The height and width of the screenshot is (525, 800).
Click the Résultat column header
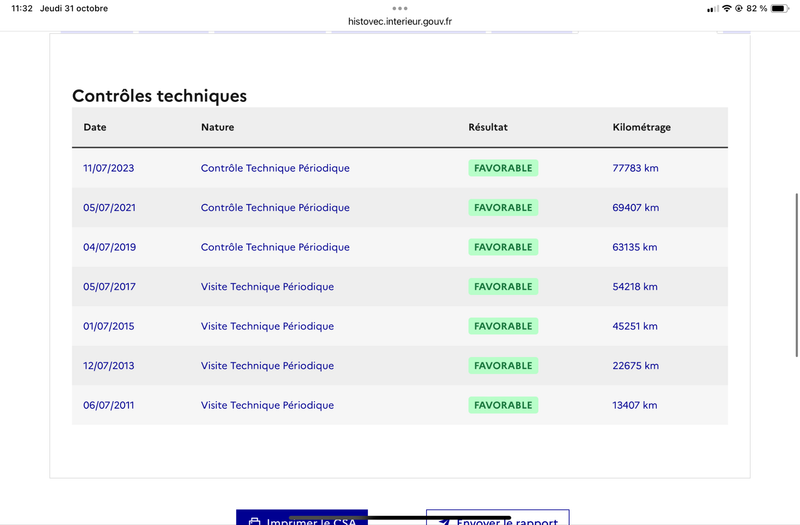point(488,127)
